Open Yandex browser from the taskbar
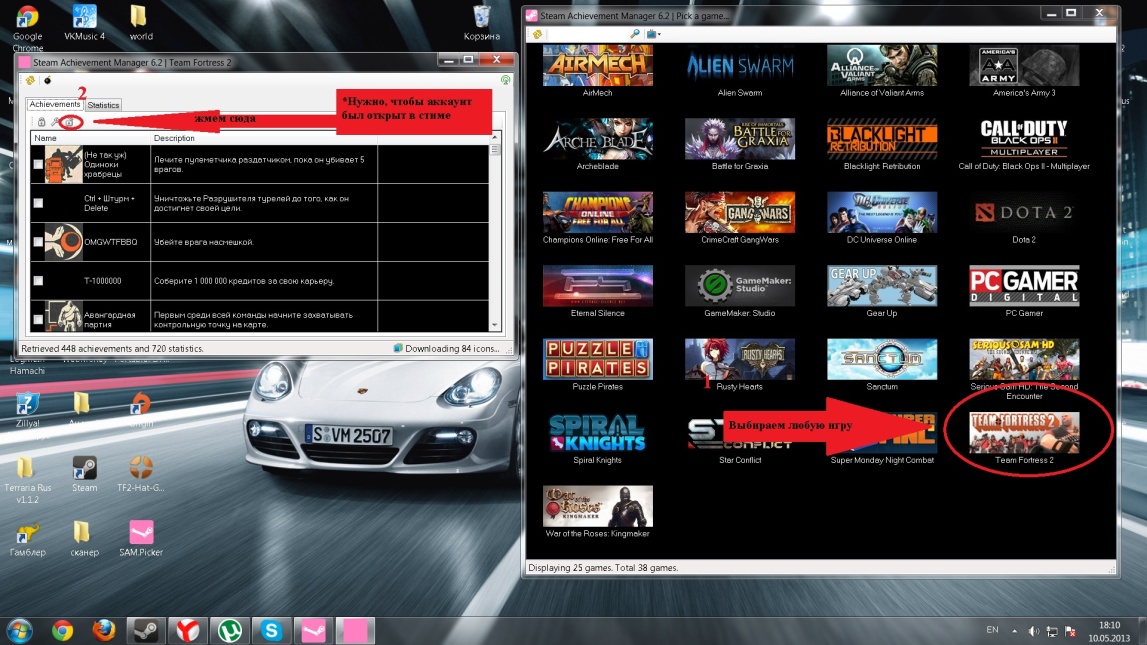The height and width of the screenshot is (645, 1147). [188, 630]
